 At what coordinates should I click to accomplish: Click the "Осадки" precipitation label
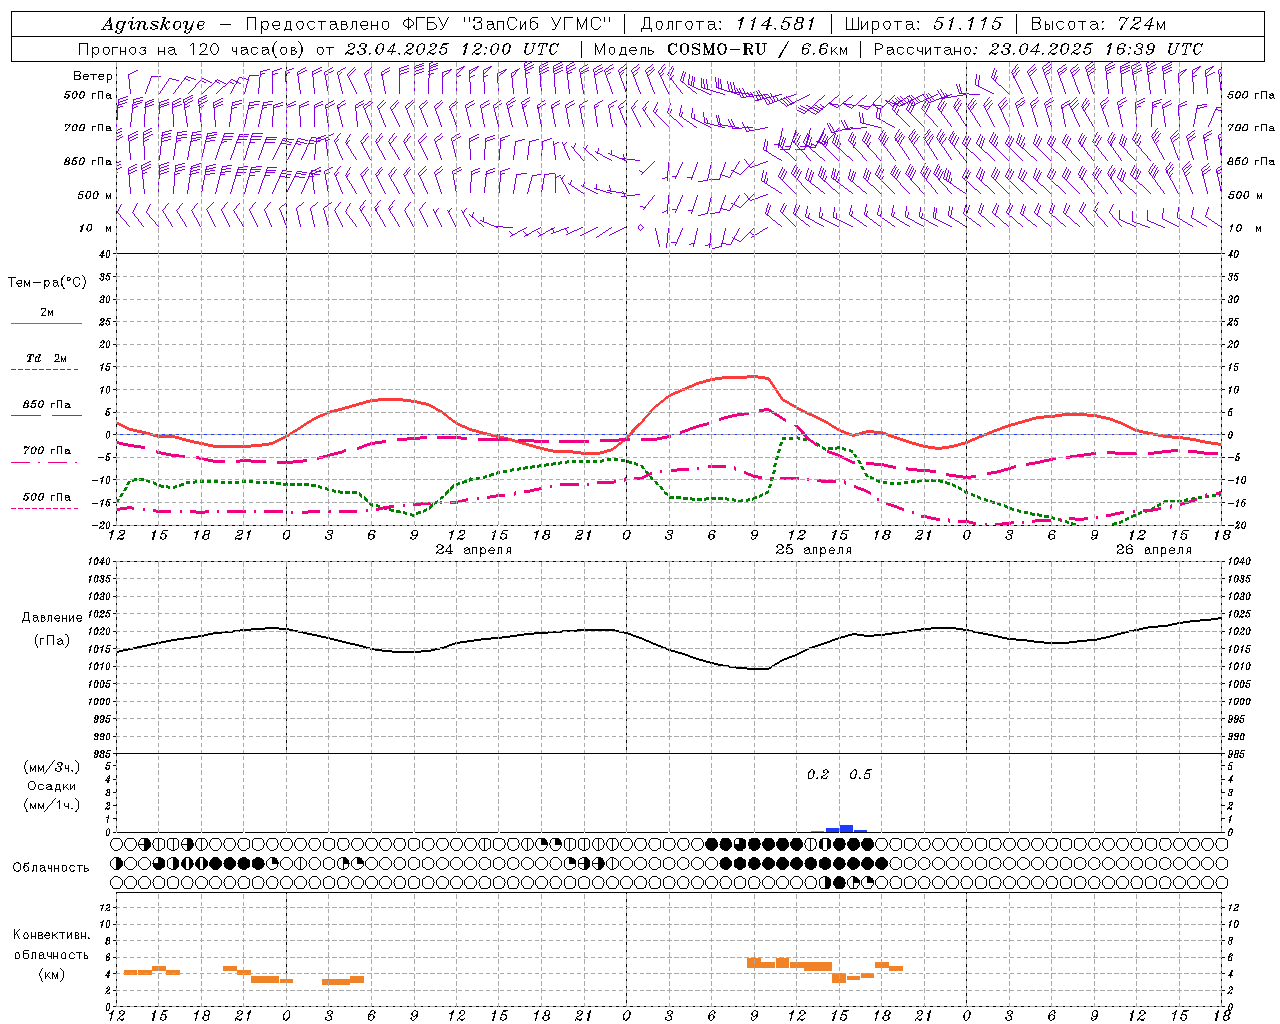click(x=51, y=786)
